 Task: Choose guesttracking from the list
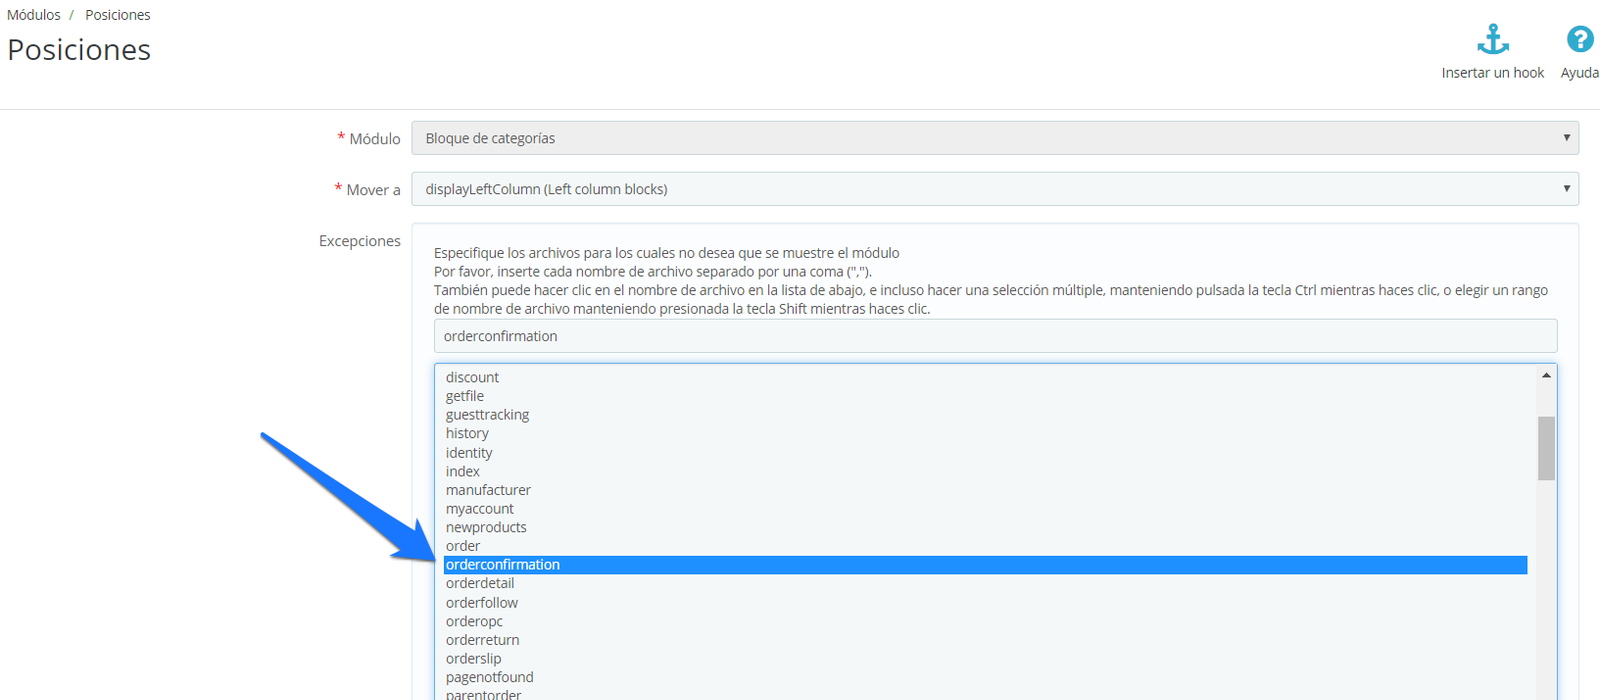487,415
